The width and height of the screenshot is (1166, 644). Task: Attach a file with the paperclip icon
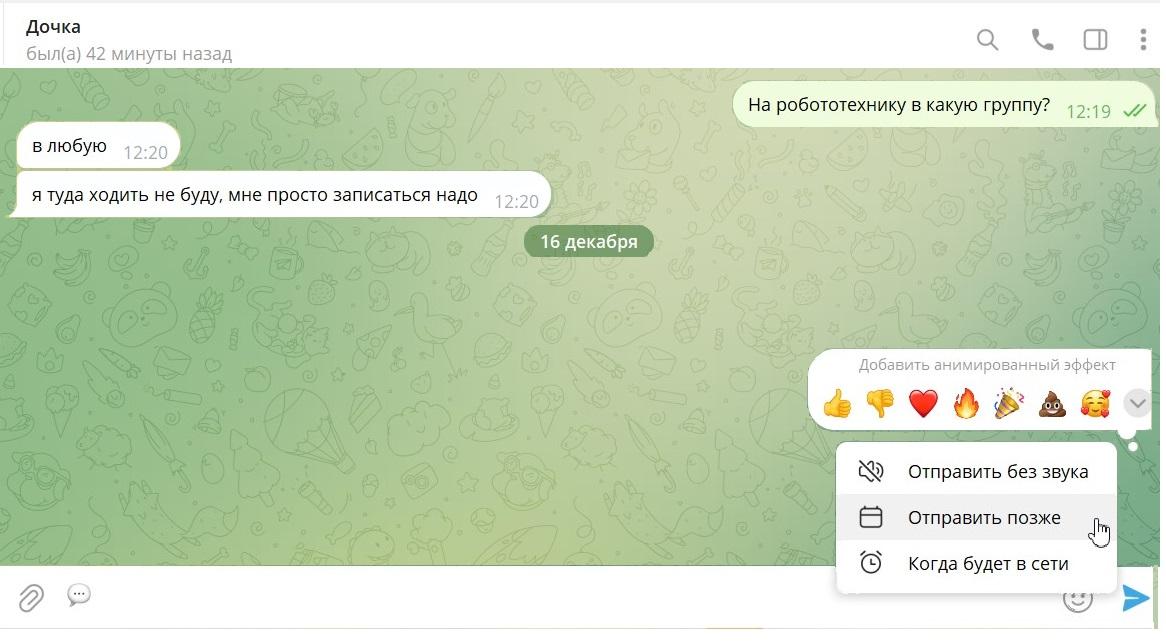click(30, 598)
